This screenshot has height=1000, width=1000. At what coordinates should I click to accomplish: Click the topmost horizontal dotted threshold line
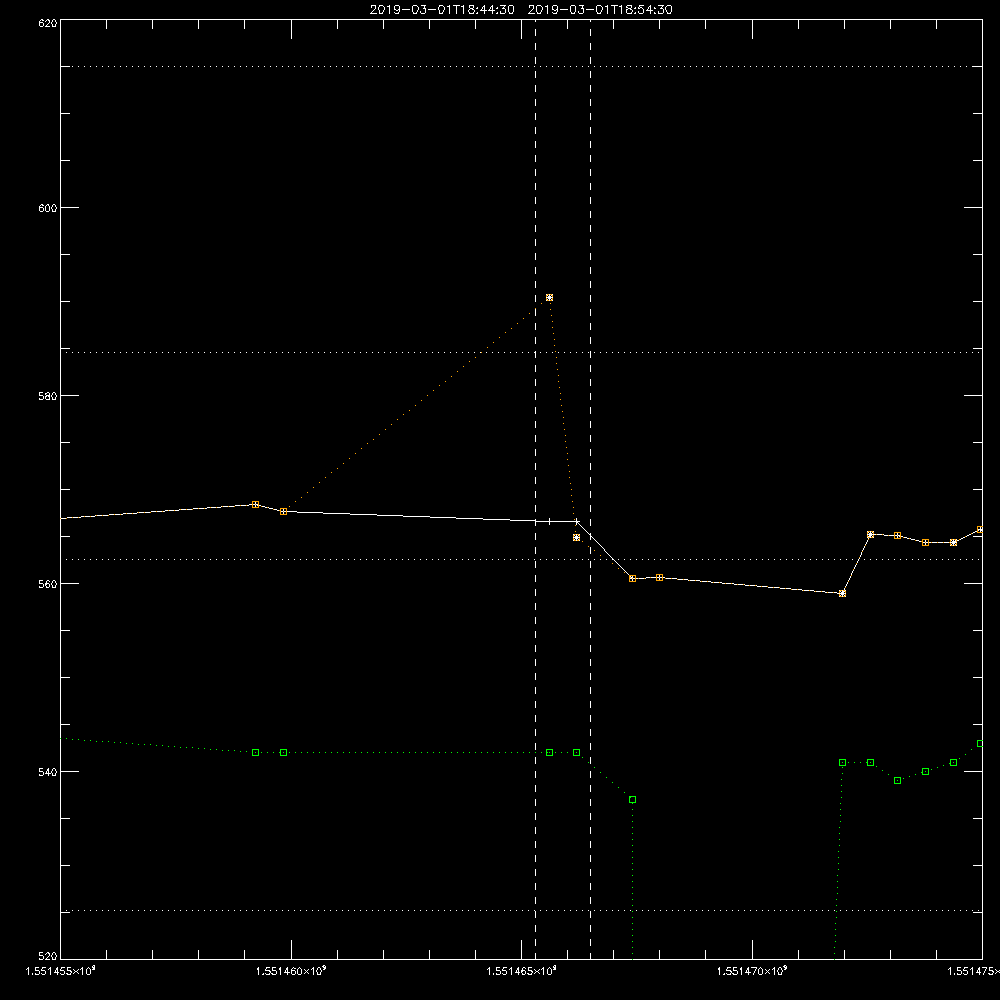(x=521, y=66)
